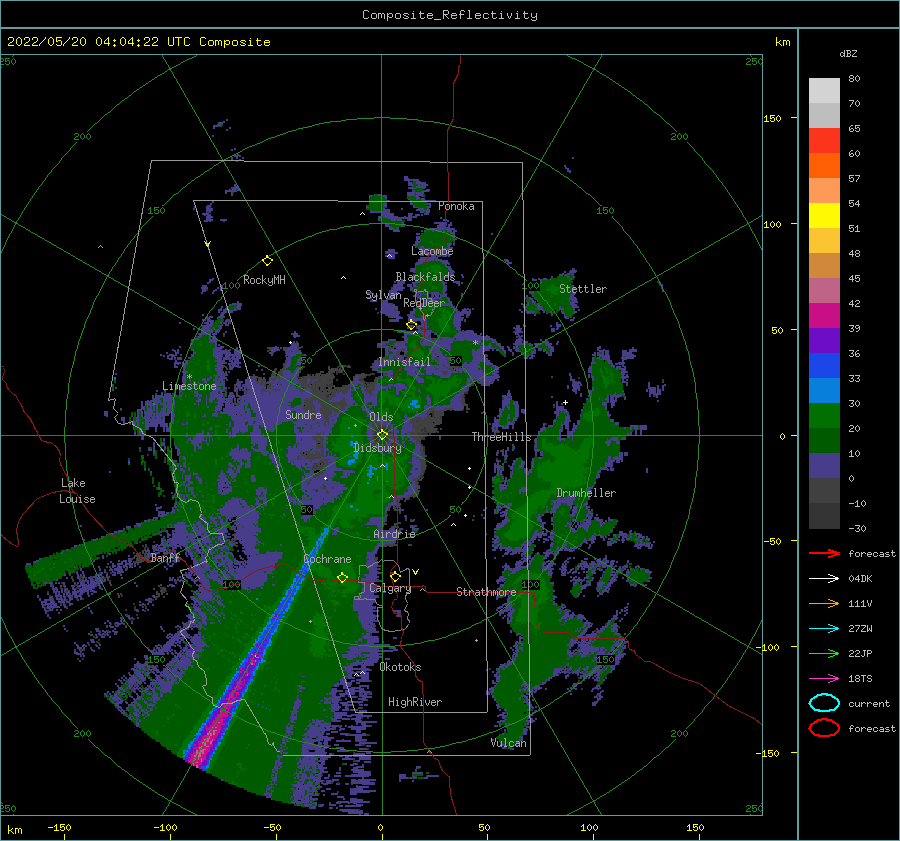Viewport: 900px width, 841px height.
Task: Pick the magenta 39-42 dBZ swatch
Action: pos(824,316)
